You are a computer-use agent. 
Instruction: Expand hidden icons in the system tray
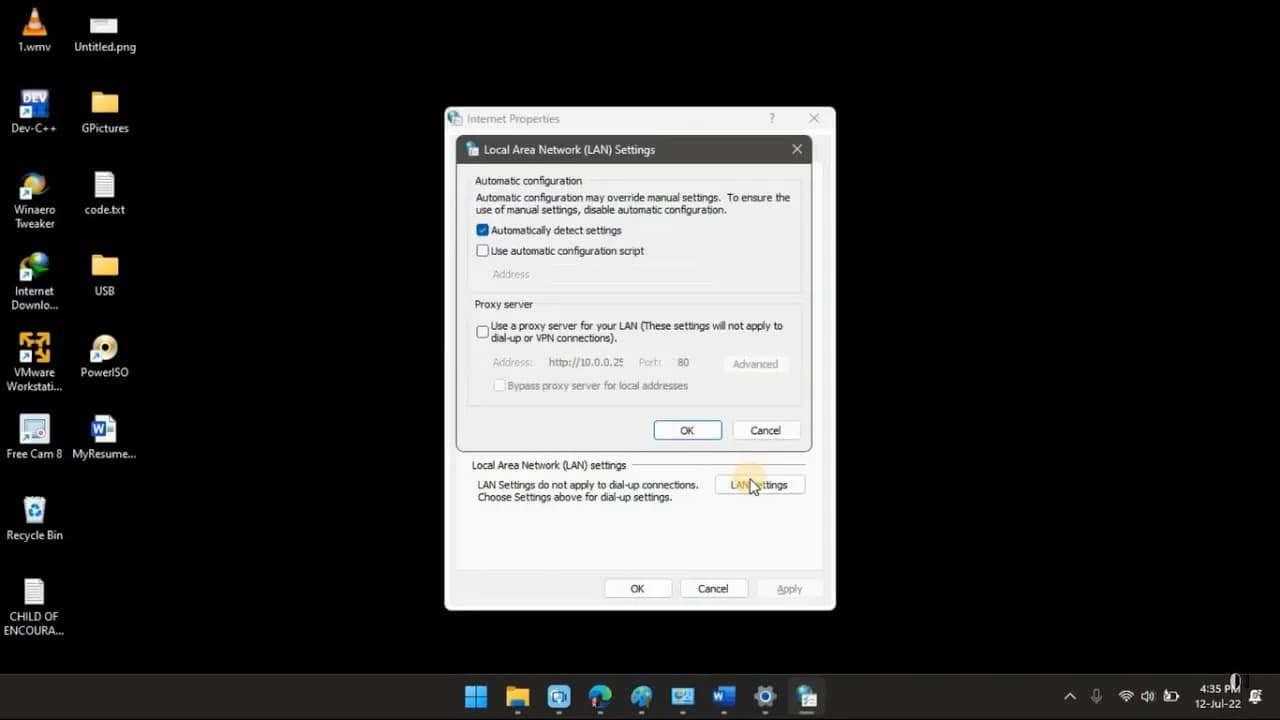(x=1070, y=696)
